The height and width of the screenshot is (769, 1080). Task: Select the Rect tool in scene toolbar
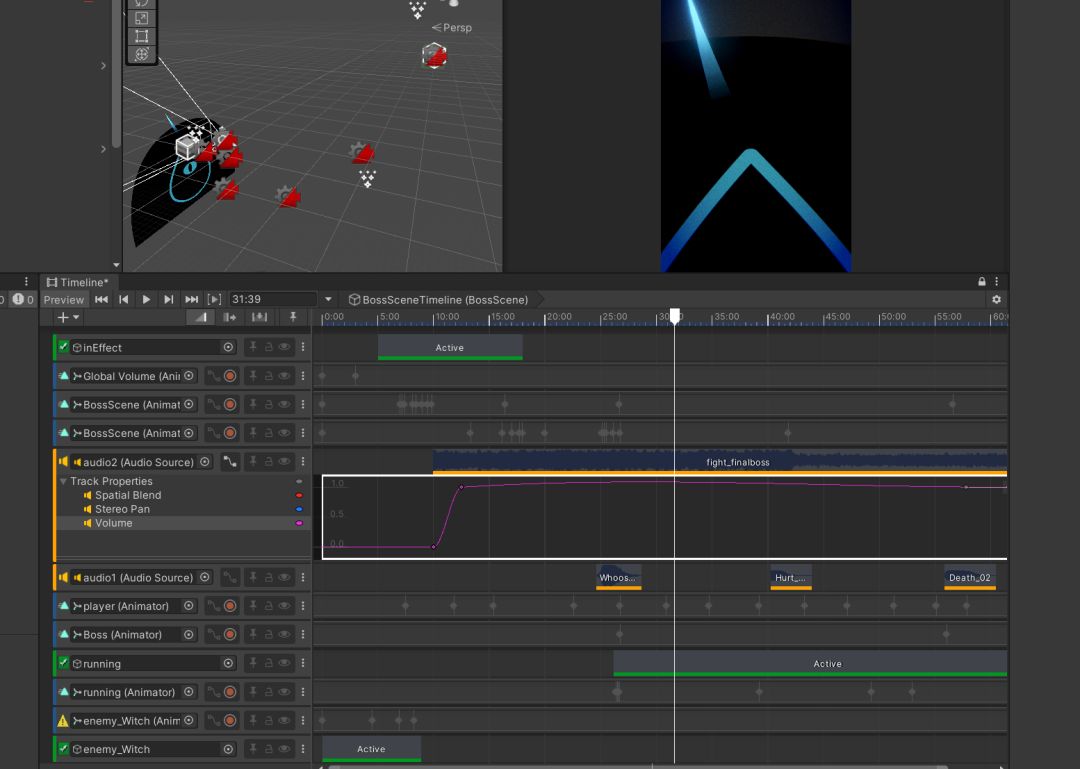[x=141, y=36]
